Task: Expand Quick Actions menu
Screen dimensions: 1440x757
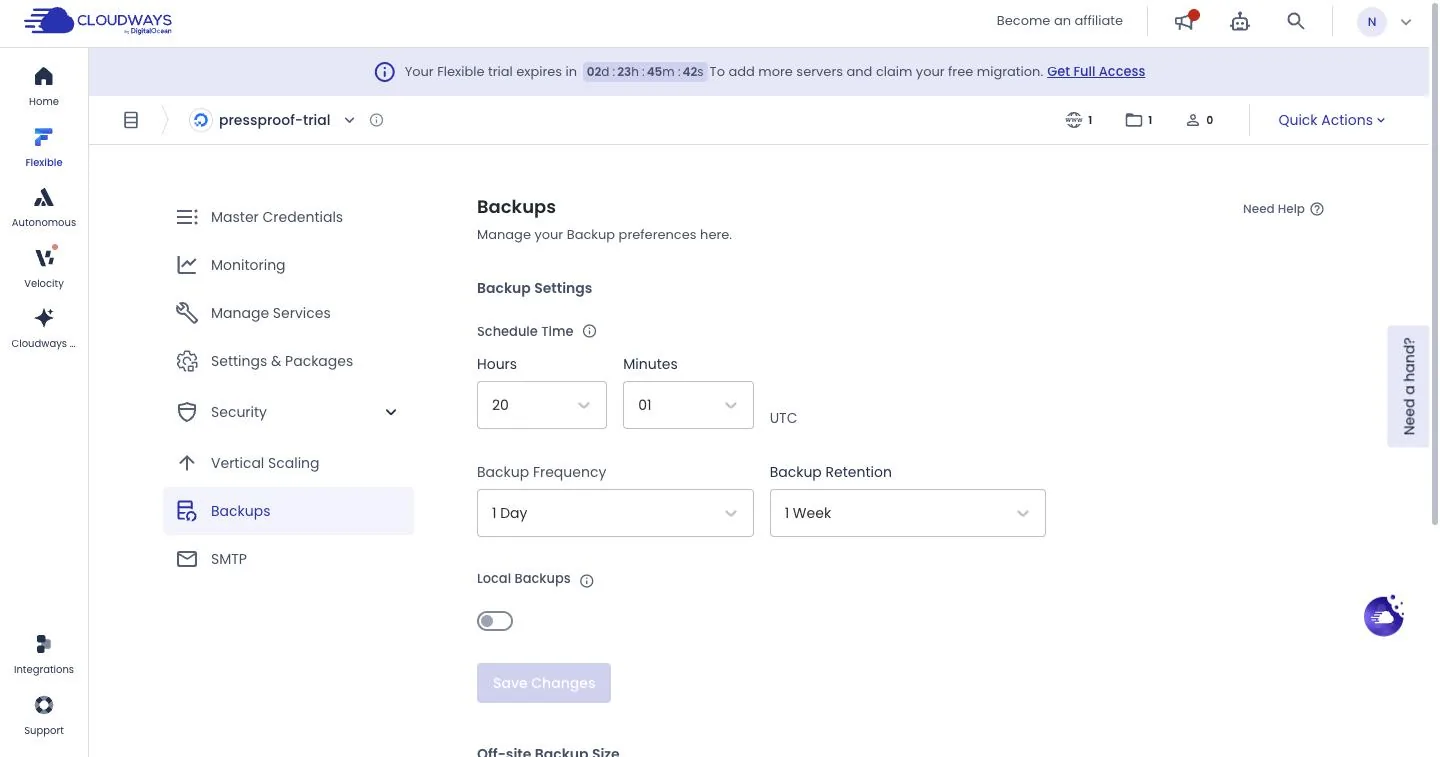Action: (1332, 120)
